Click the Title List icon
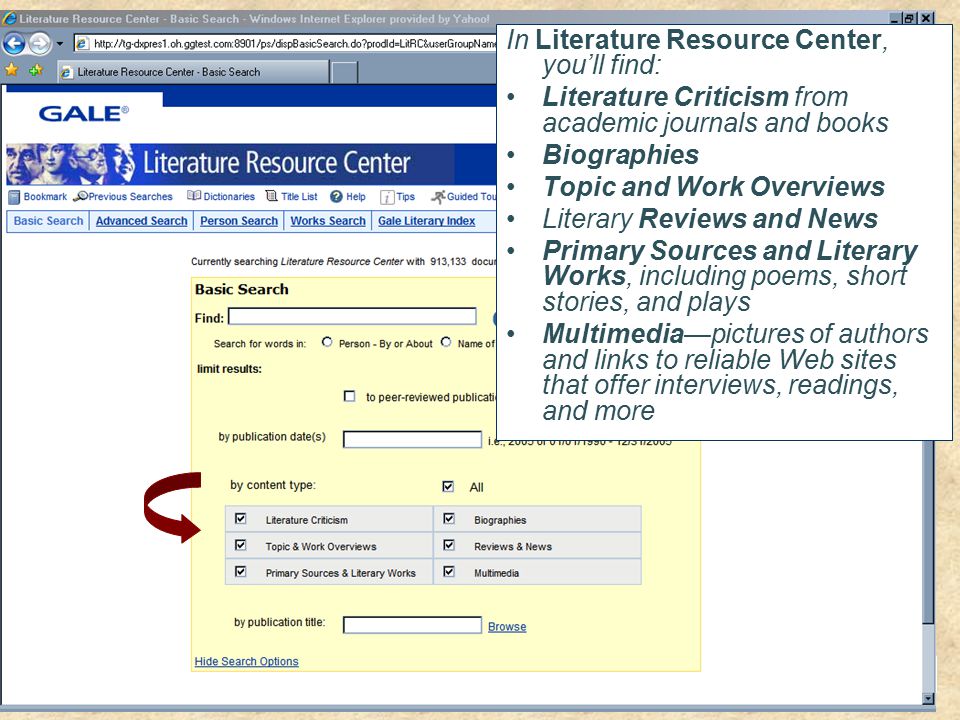 point(271,196)
